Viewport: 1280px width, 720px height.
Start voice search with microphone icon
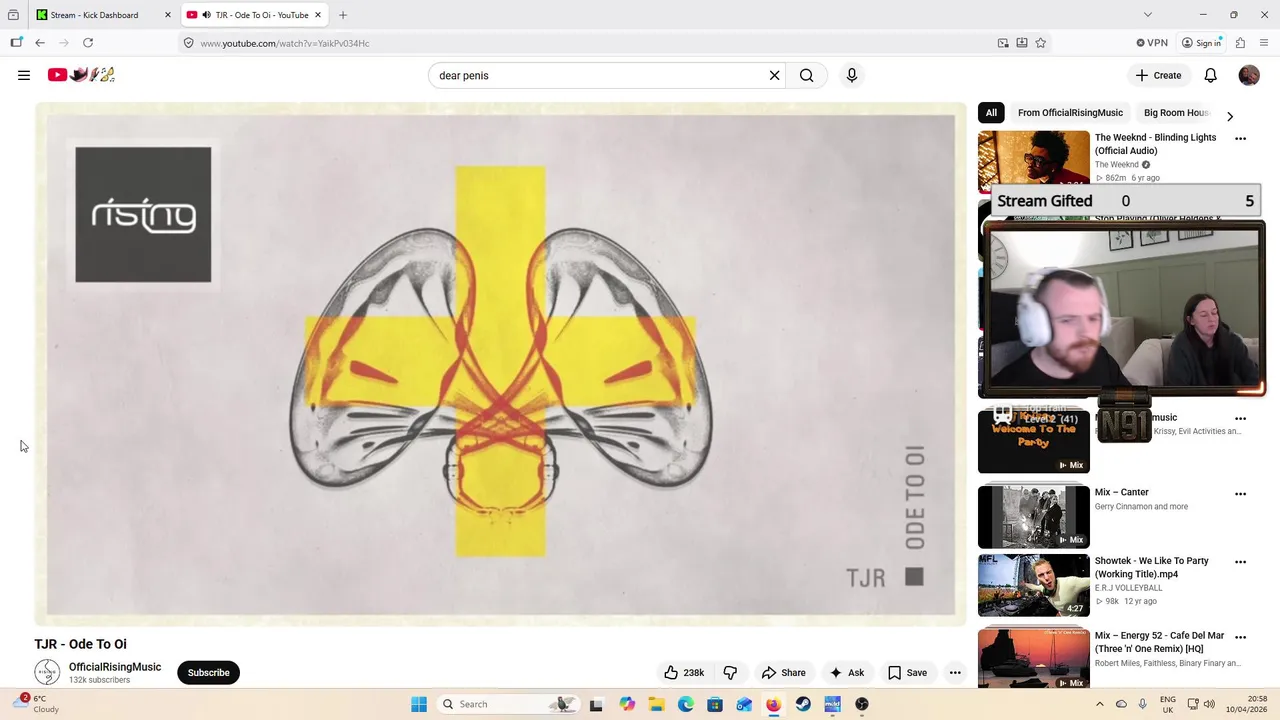852,75
